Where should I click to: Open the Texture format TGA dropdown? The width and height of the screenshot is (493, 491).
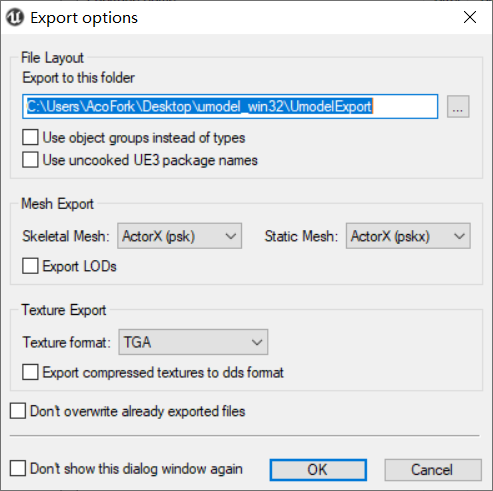[193, 342]
